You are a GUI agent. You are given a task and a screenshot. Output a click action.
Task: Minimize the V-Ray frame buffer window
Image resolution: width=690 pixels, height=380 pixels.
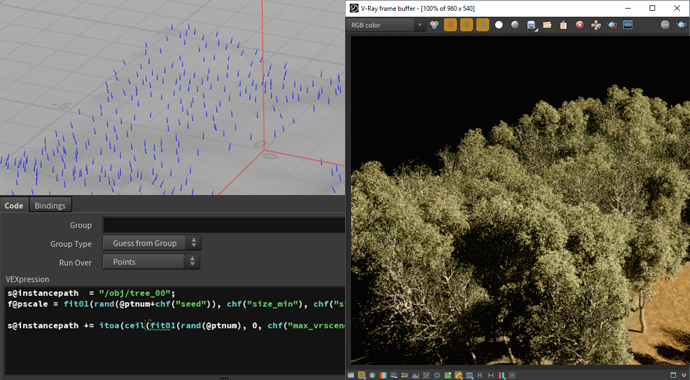pos(628,8)
